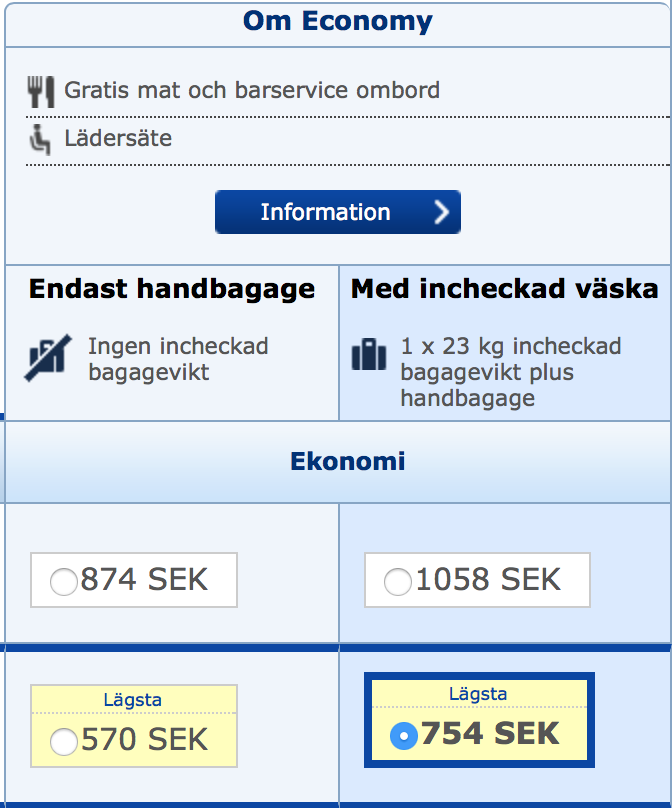Click the 1 x 23 kg baggage description
672x808 pixels.
click(x=510, y=372)
